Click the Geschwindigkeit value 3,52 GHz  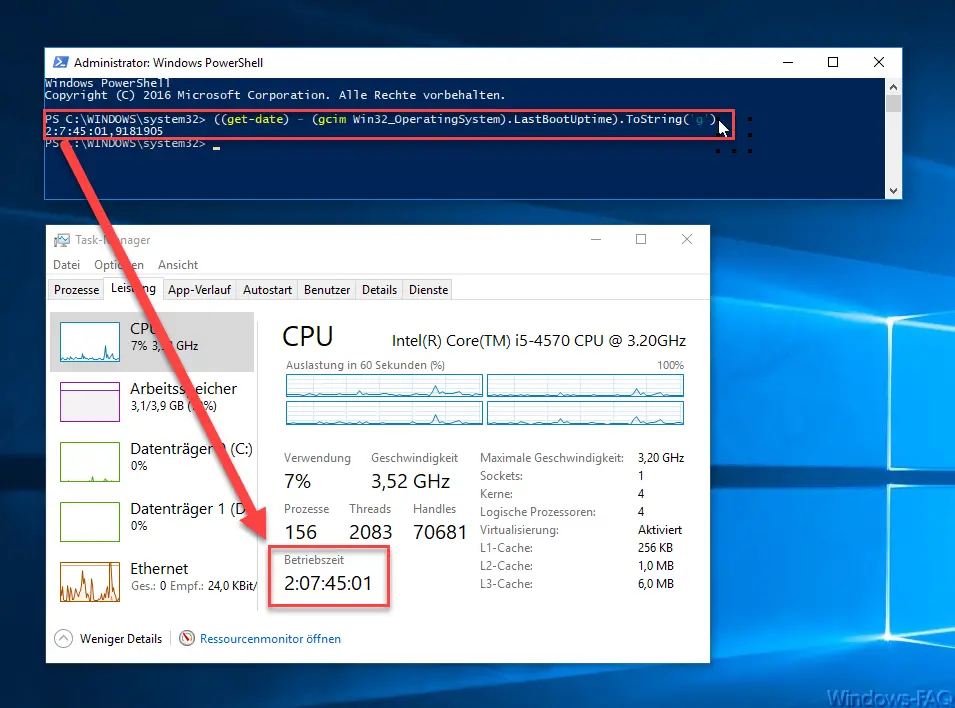pyautogui.click(x=411, y=481)
